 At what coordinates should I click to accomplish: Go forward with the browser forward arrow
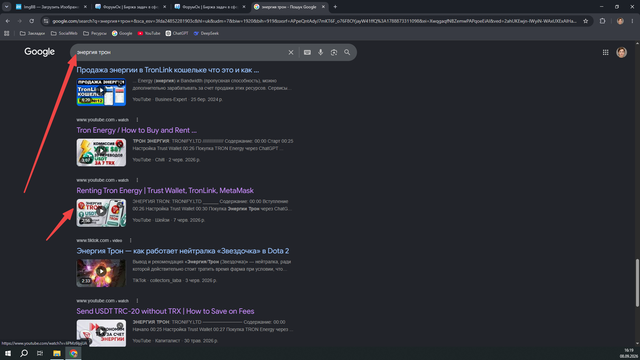19,21
